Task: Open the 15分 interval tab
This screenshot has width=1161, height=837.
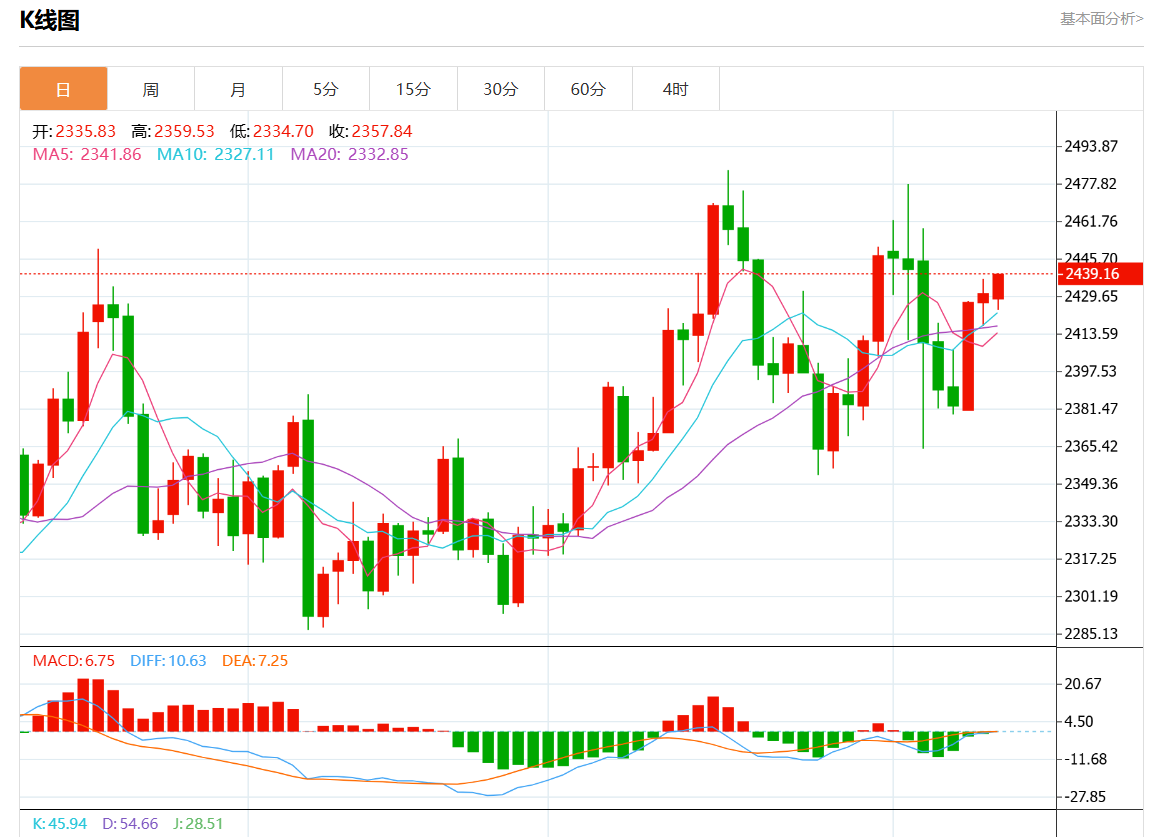Action: click(413, 89)
